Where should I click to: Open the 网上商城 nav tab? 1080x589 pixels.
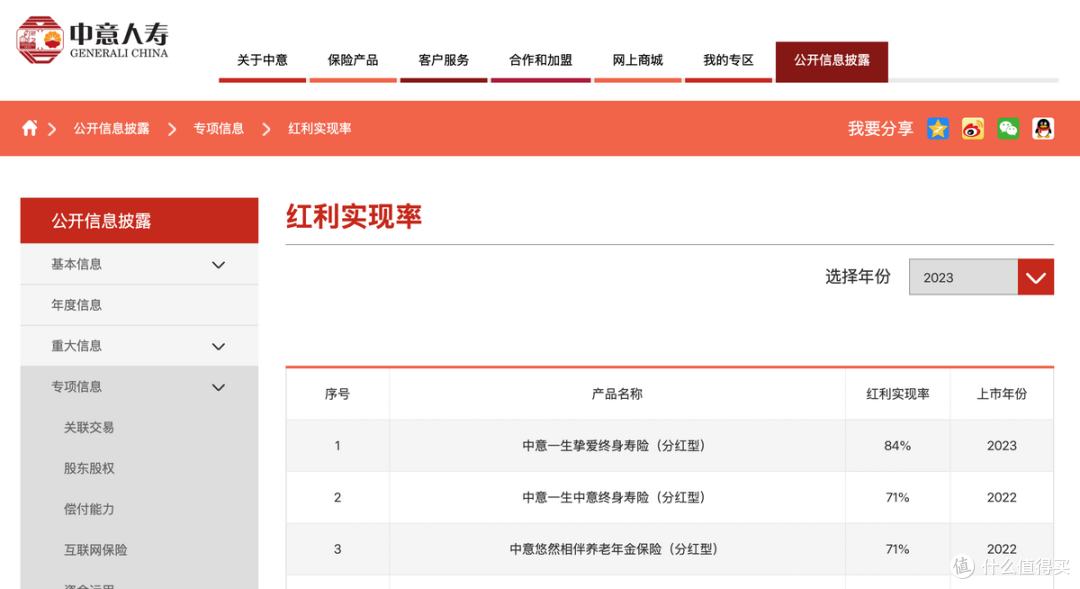[638, 61]
